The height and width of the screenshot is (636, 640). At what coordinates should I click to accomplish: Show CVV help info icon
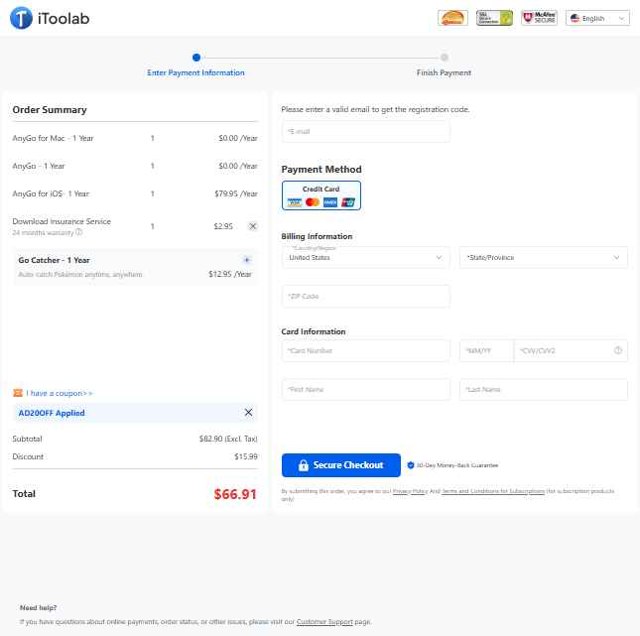[618, 350]
